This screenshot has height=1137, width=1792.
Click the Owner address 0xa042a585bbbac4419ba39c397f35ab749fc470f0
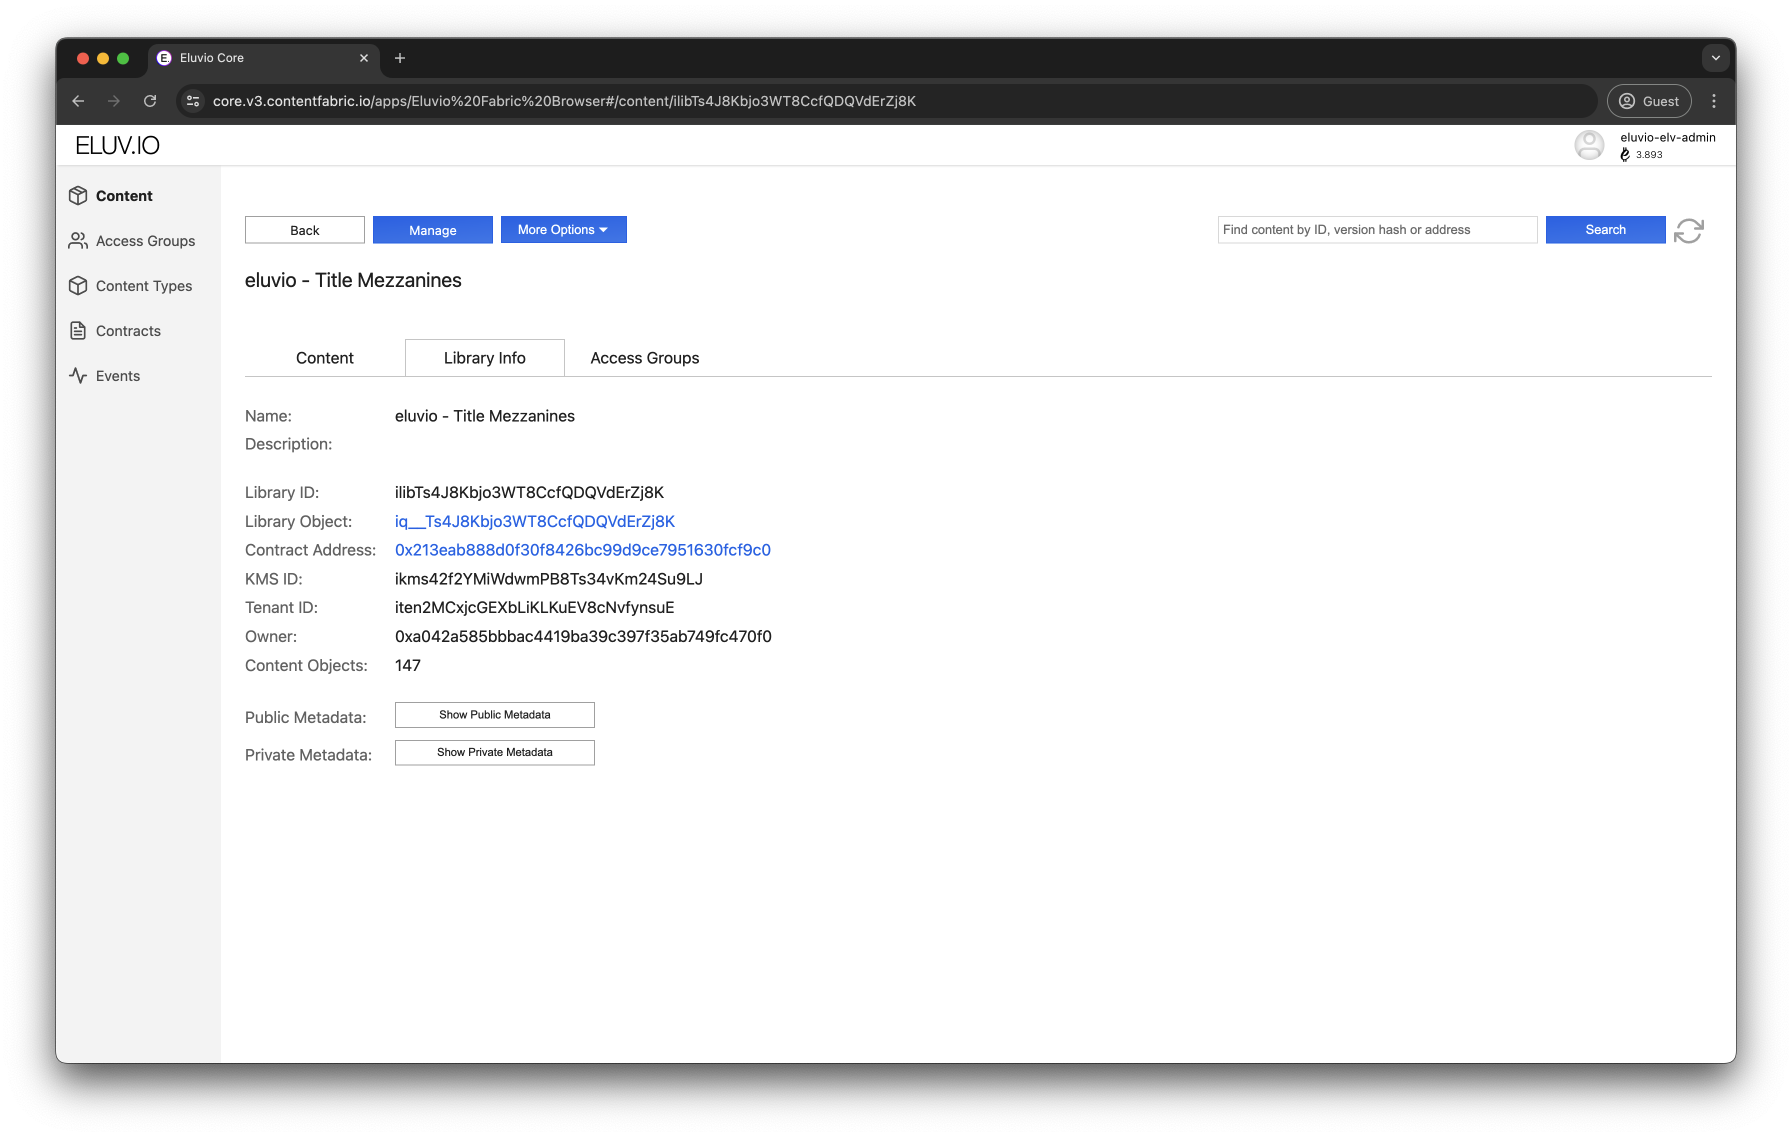[583, 636]
